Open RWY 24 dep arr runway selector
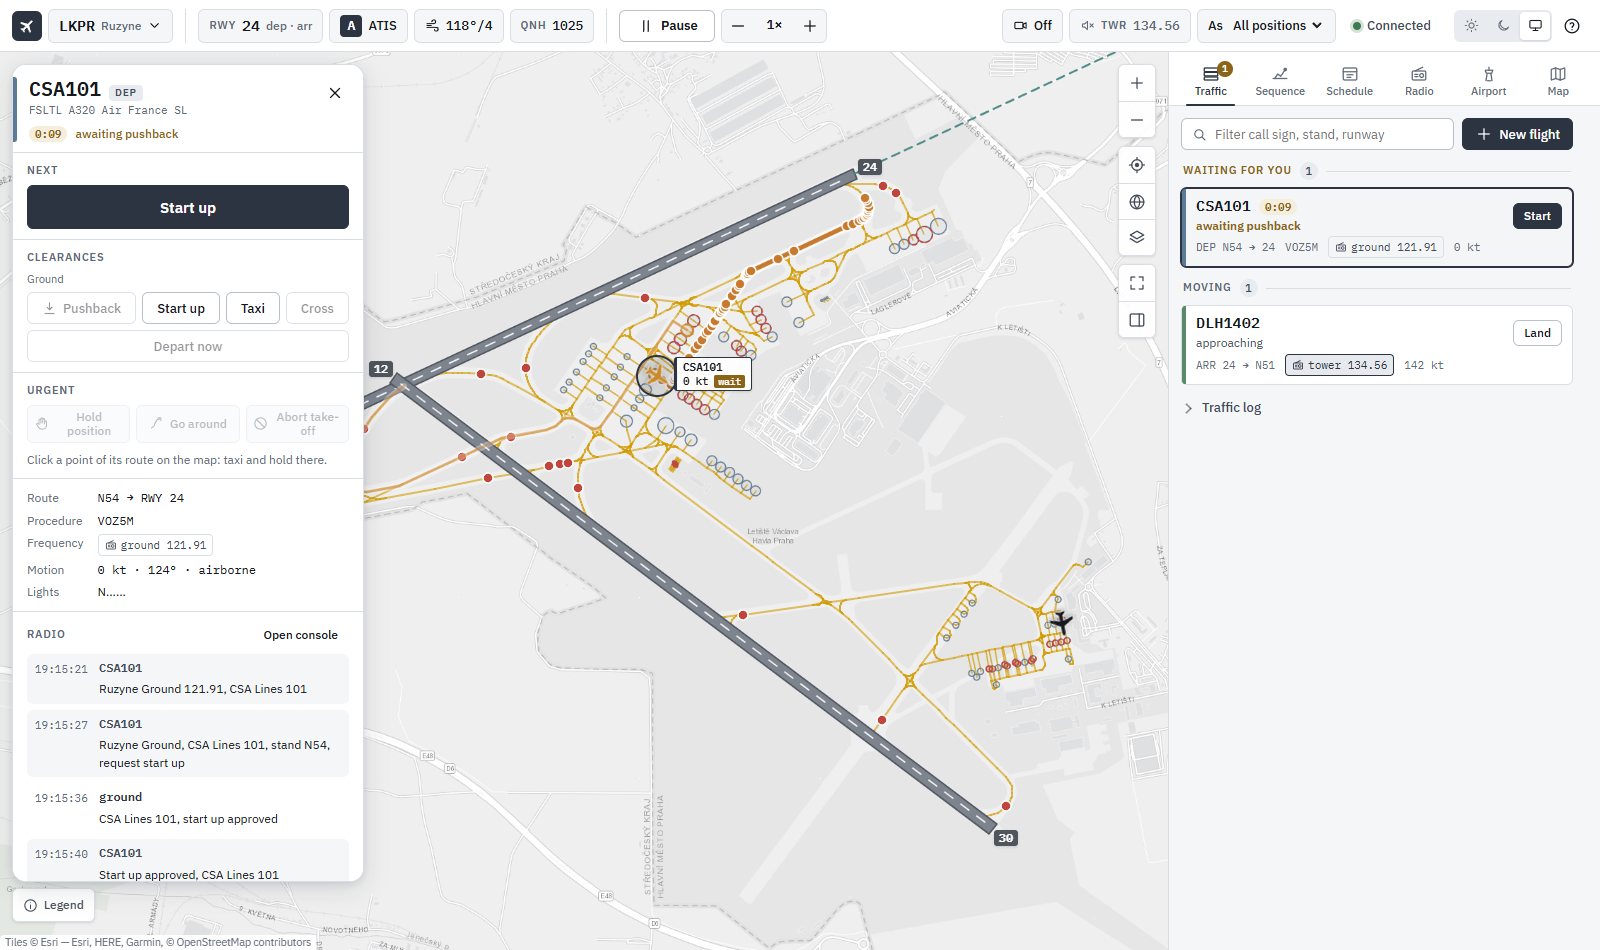Screen dimensions: 1600x950 tap(260, 26)
